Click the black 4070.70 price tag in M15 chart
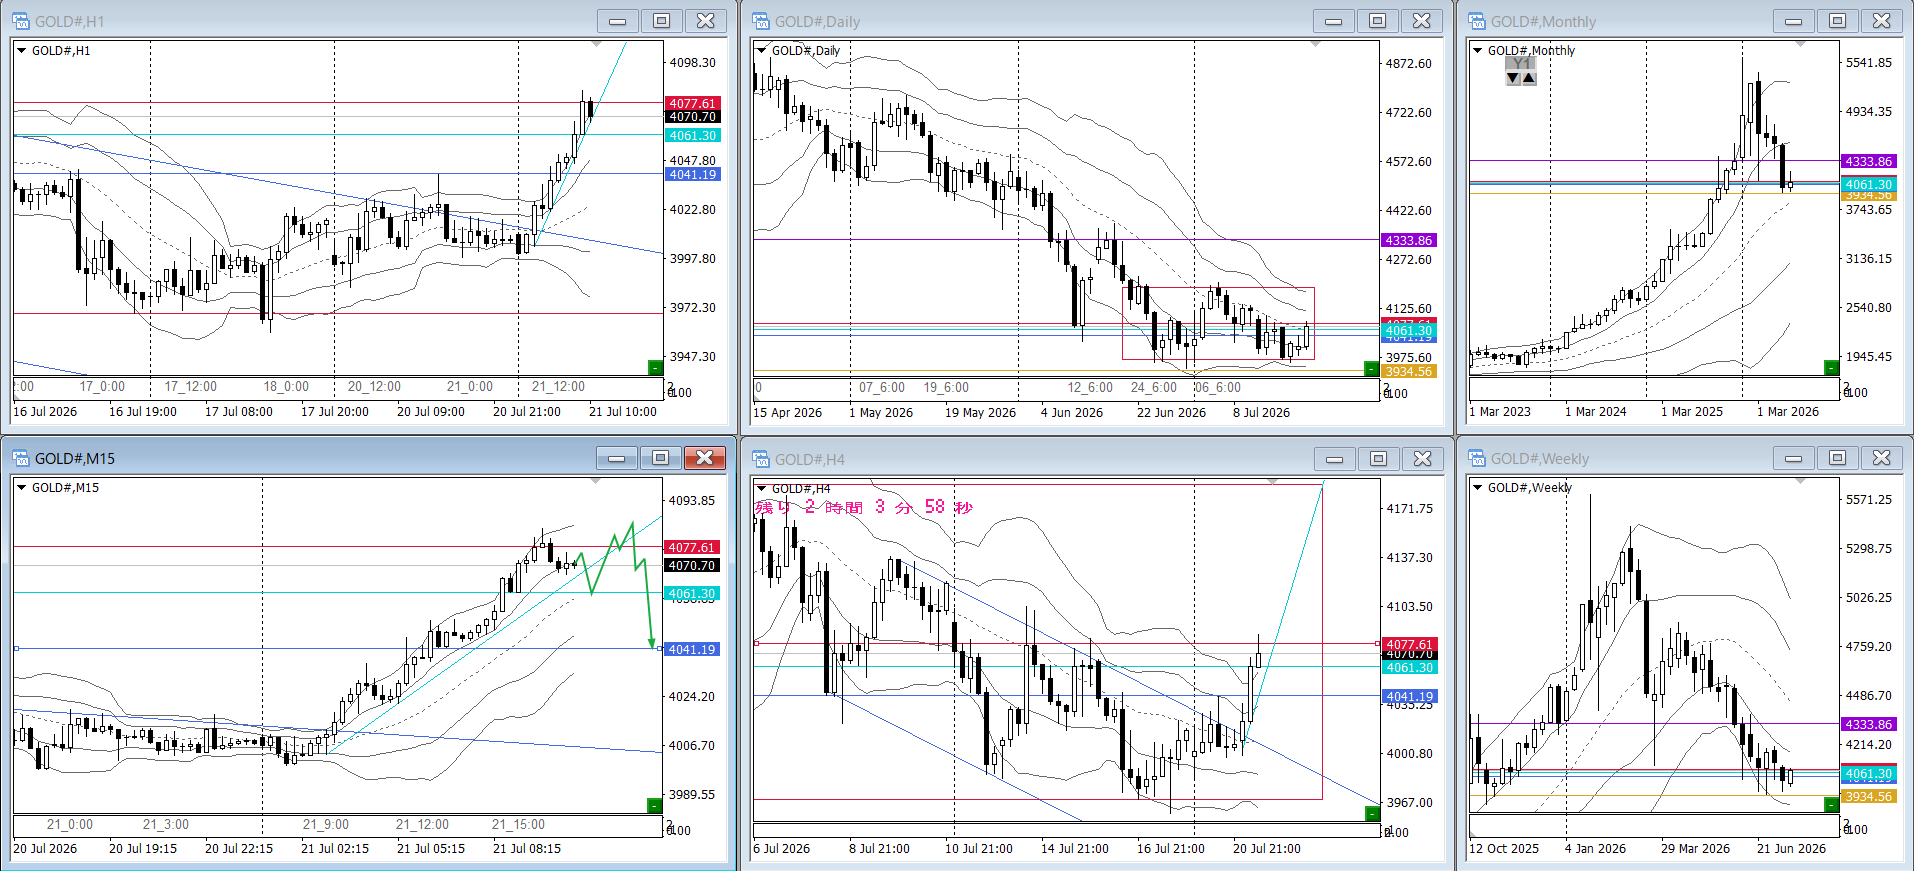 (692, 565)
